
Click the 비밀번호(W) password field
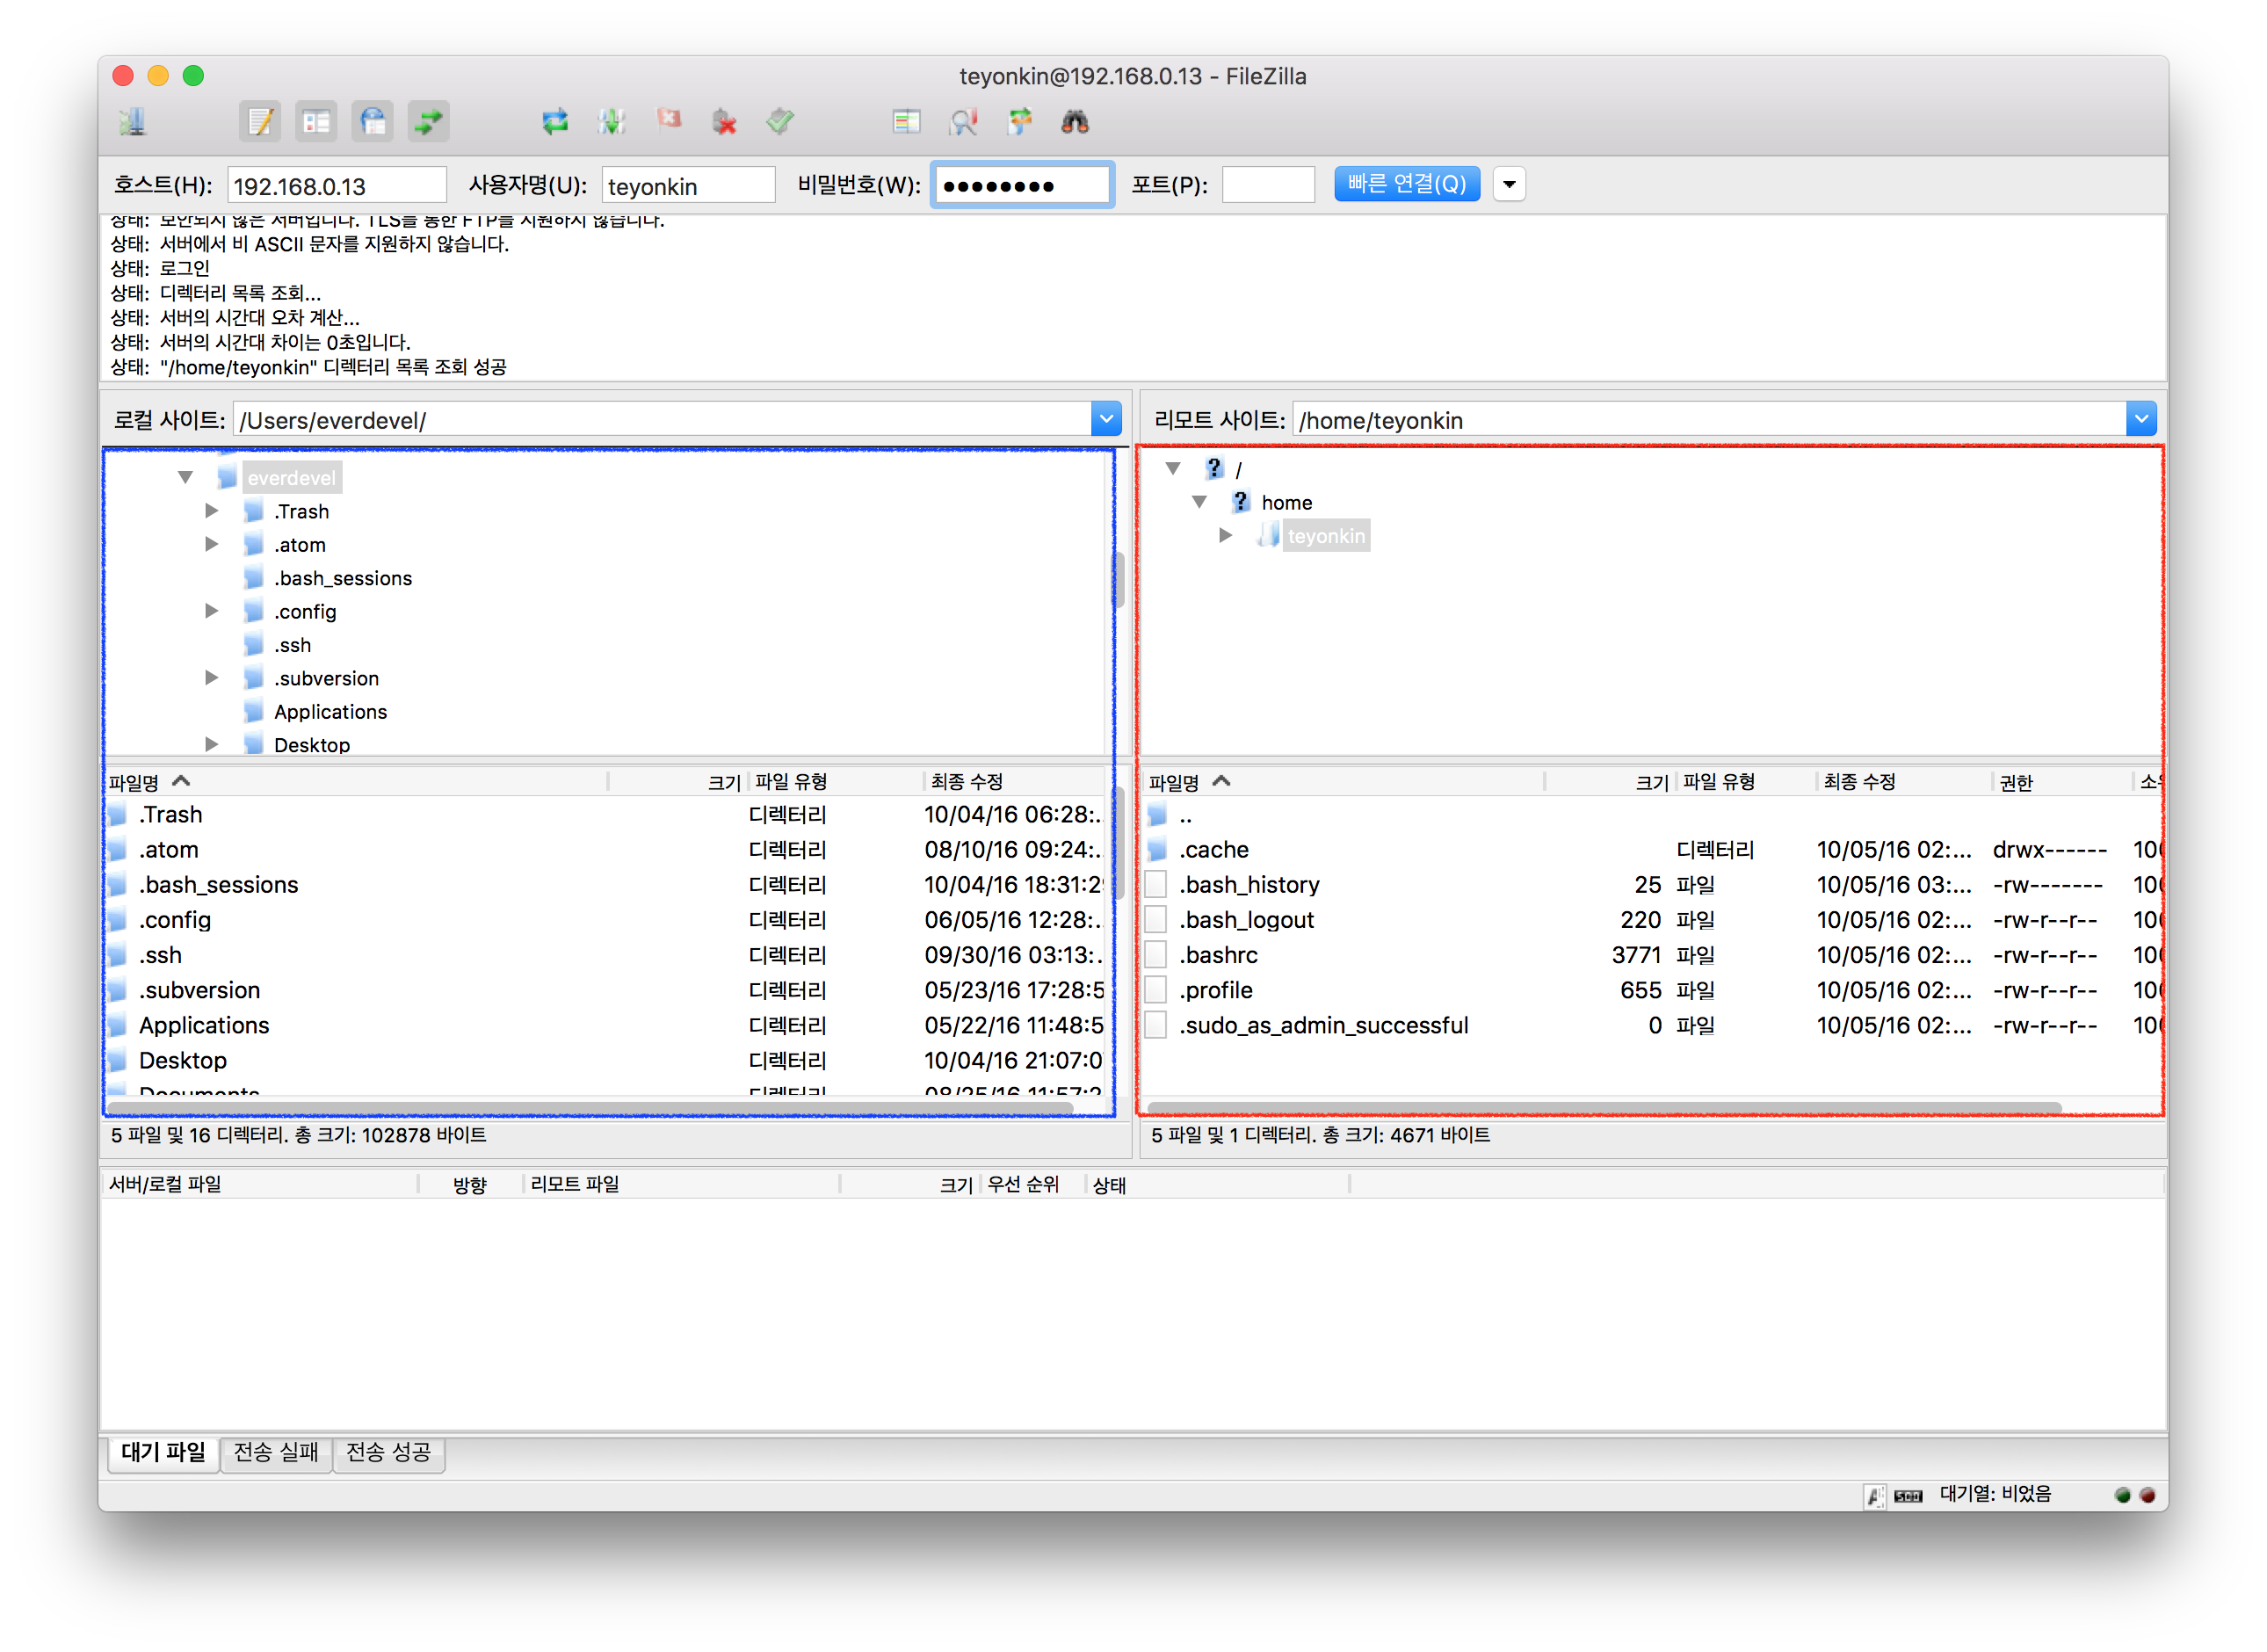[x=1022, y=185]
